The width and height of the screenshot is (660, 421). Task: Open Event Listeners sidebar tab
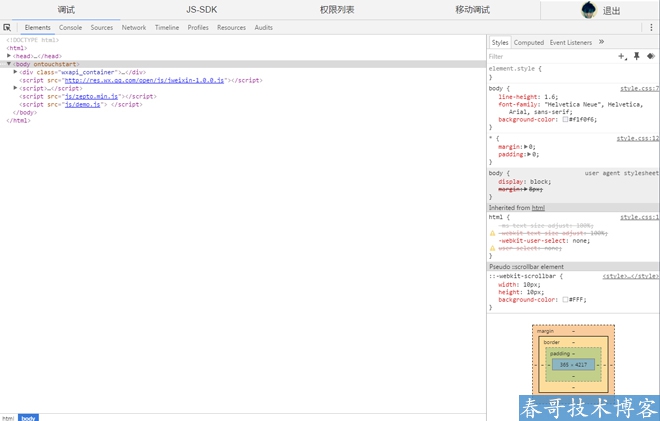click(570, 43)
